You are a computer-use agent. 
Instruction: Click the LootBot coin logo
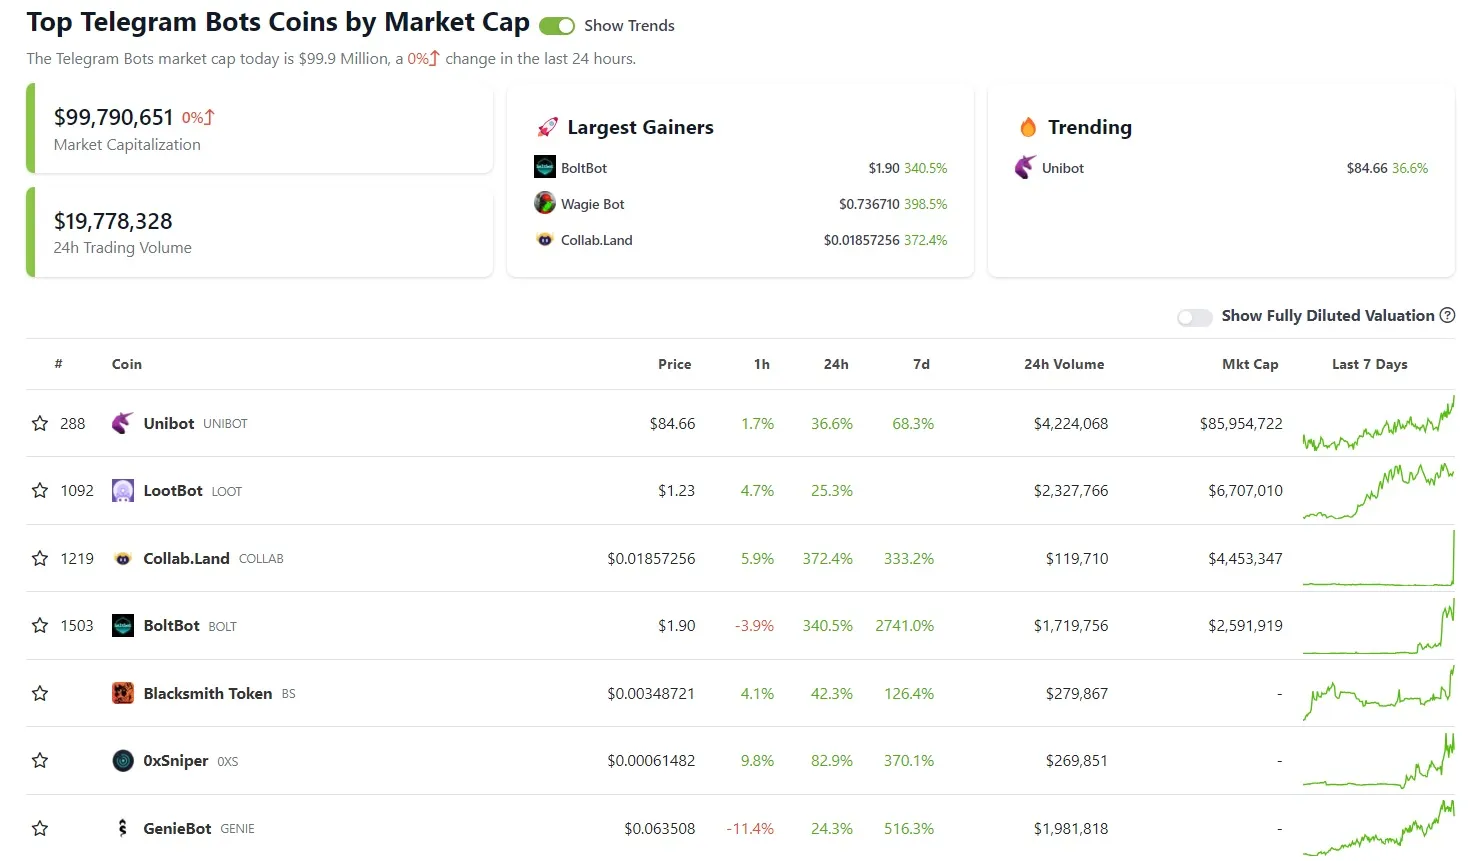(x=122, y=491)
